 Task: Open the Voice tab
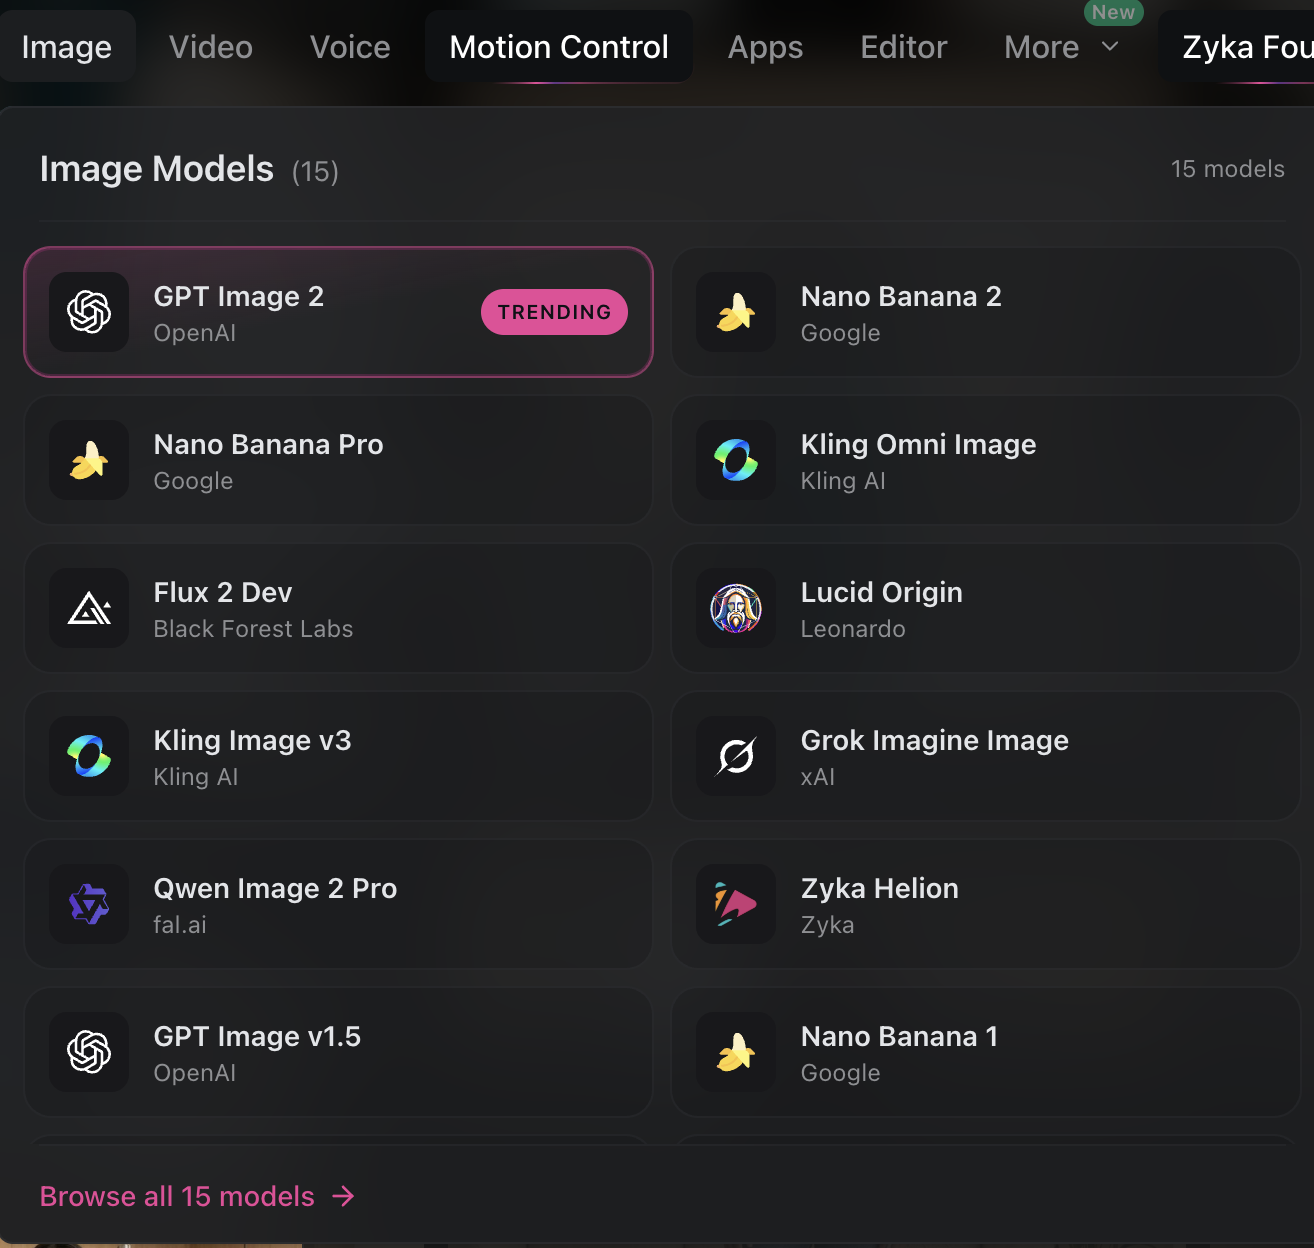click(350, 47)
